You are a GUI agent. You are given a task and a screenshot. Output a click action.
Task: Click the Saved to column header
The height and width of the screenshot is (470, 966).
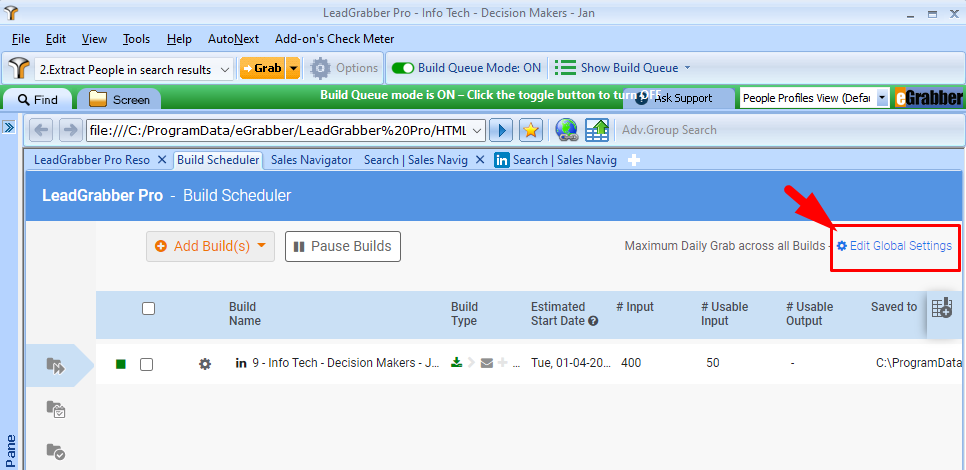[x=894, y=307]
